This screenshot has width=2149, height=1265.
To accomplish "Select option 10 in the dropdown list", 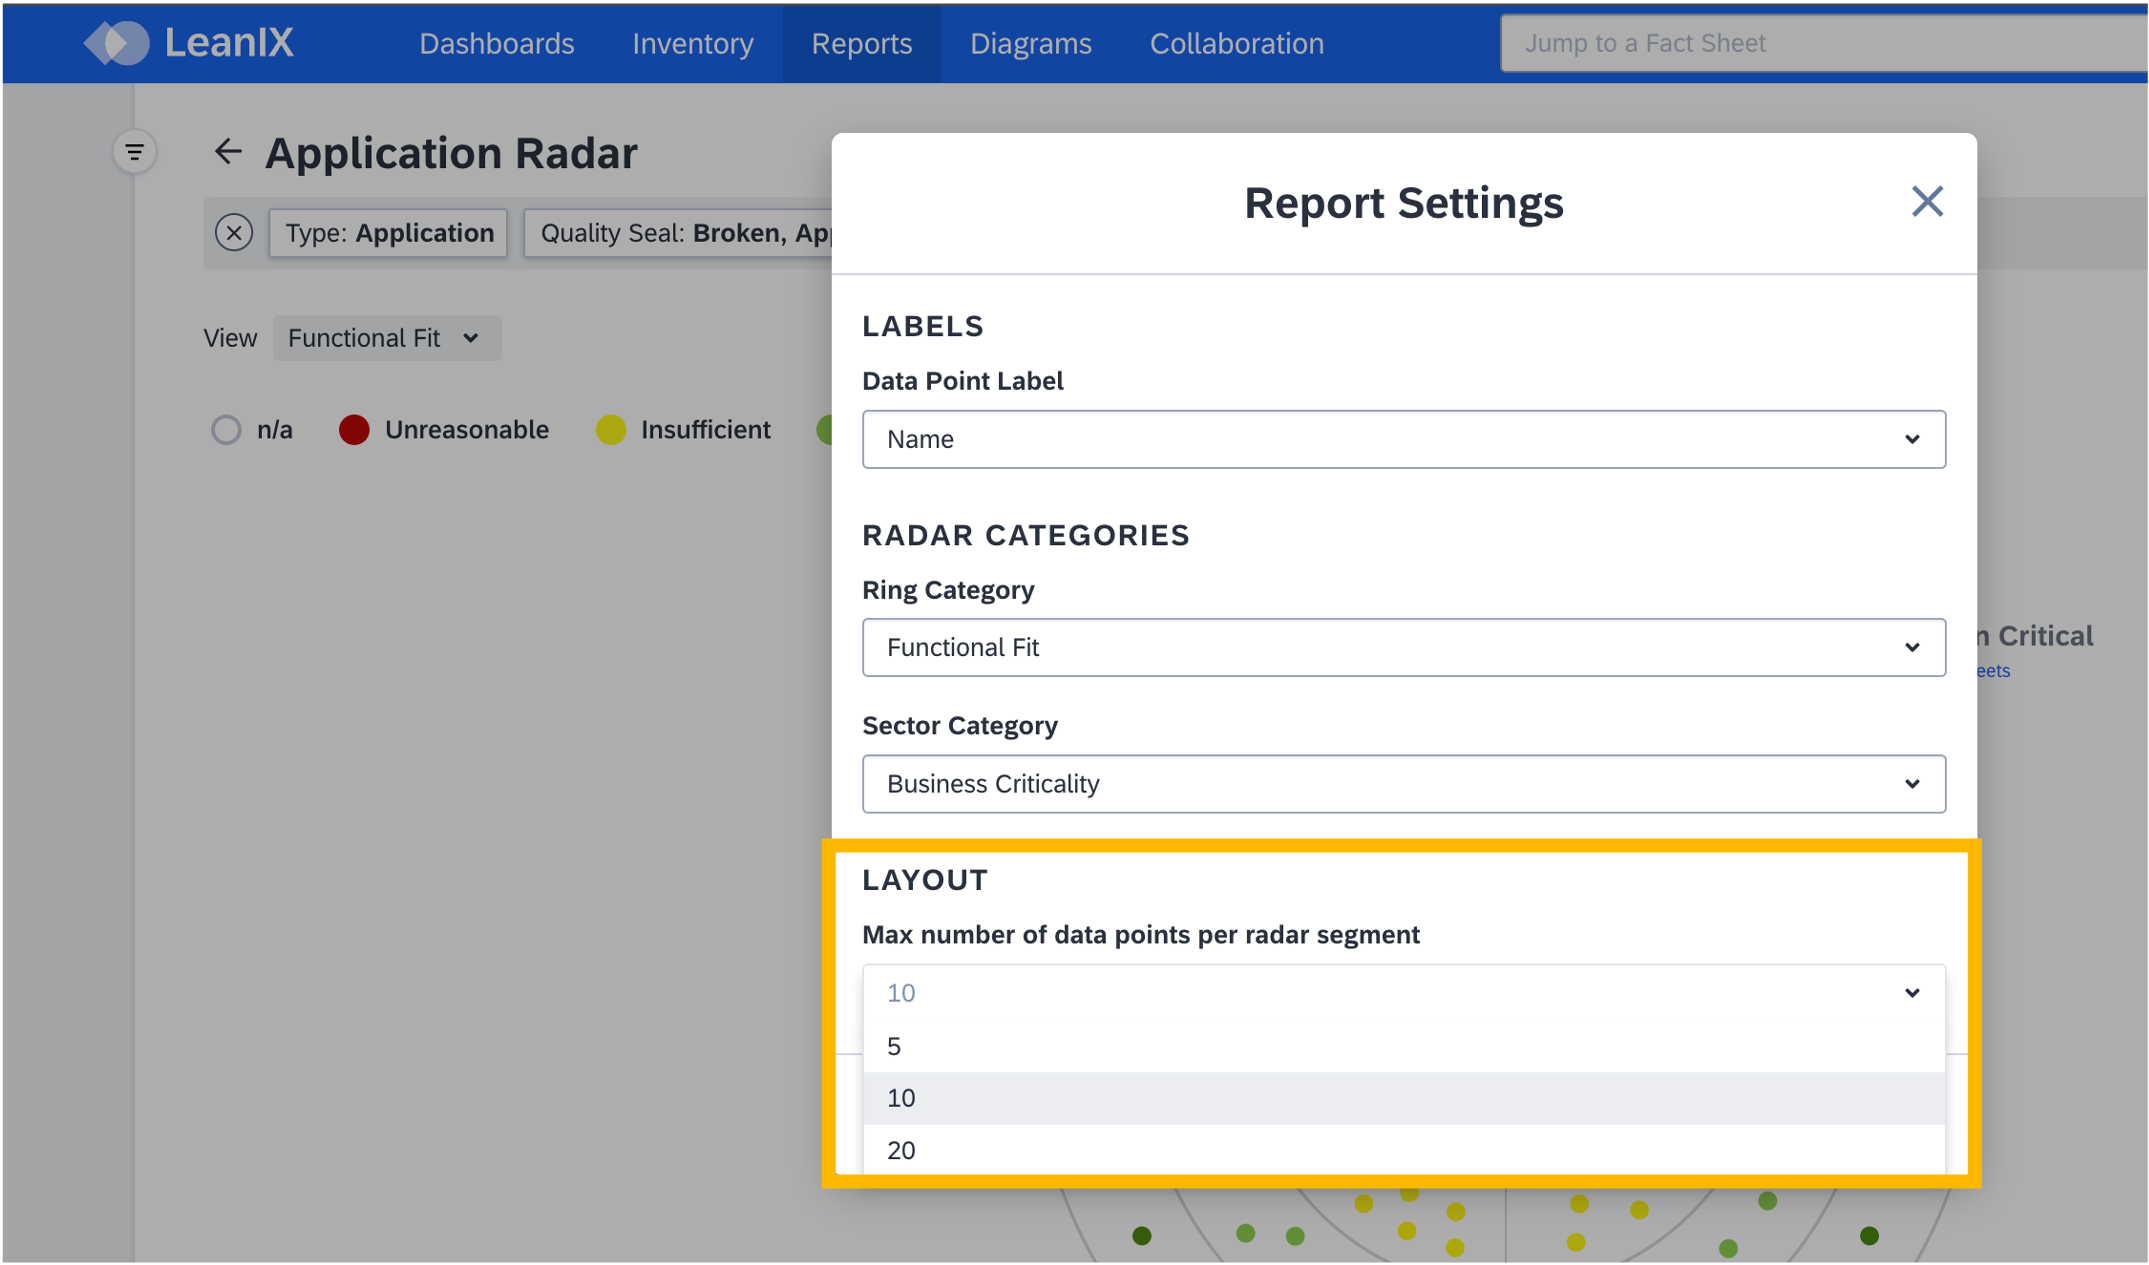I will (1403, 1098).
